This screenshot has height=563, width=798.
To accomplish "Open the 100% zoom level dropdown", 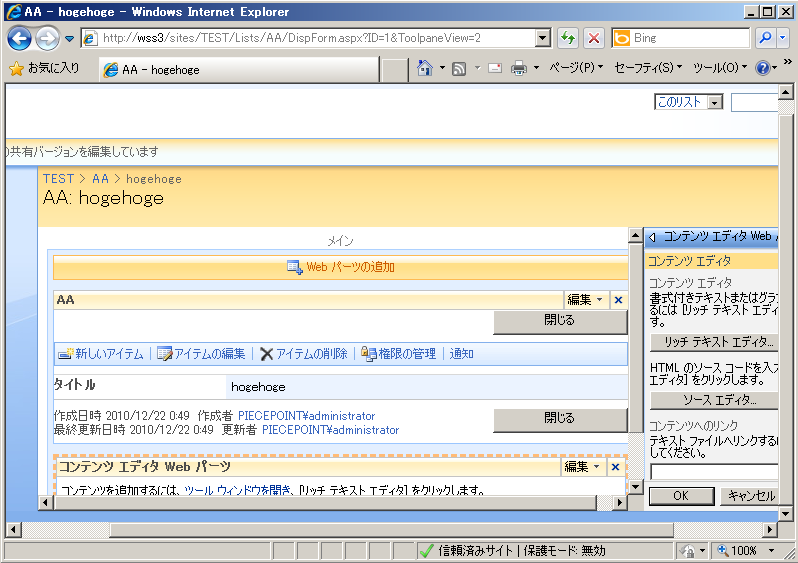I will click(772, 551).
